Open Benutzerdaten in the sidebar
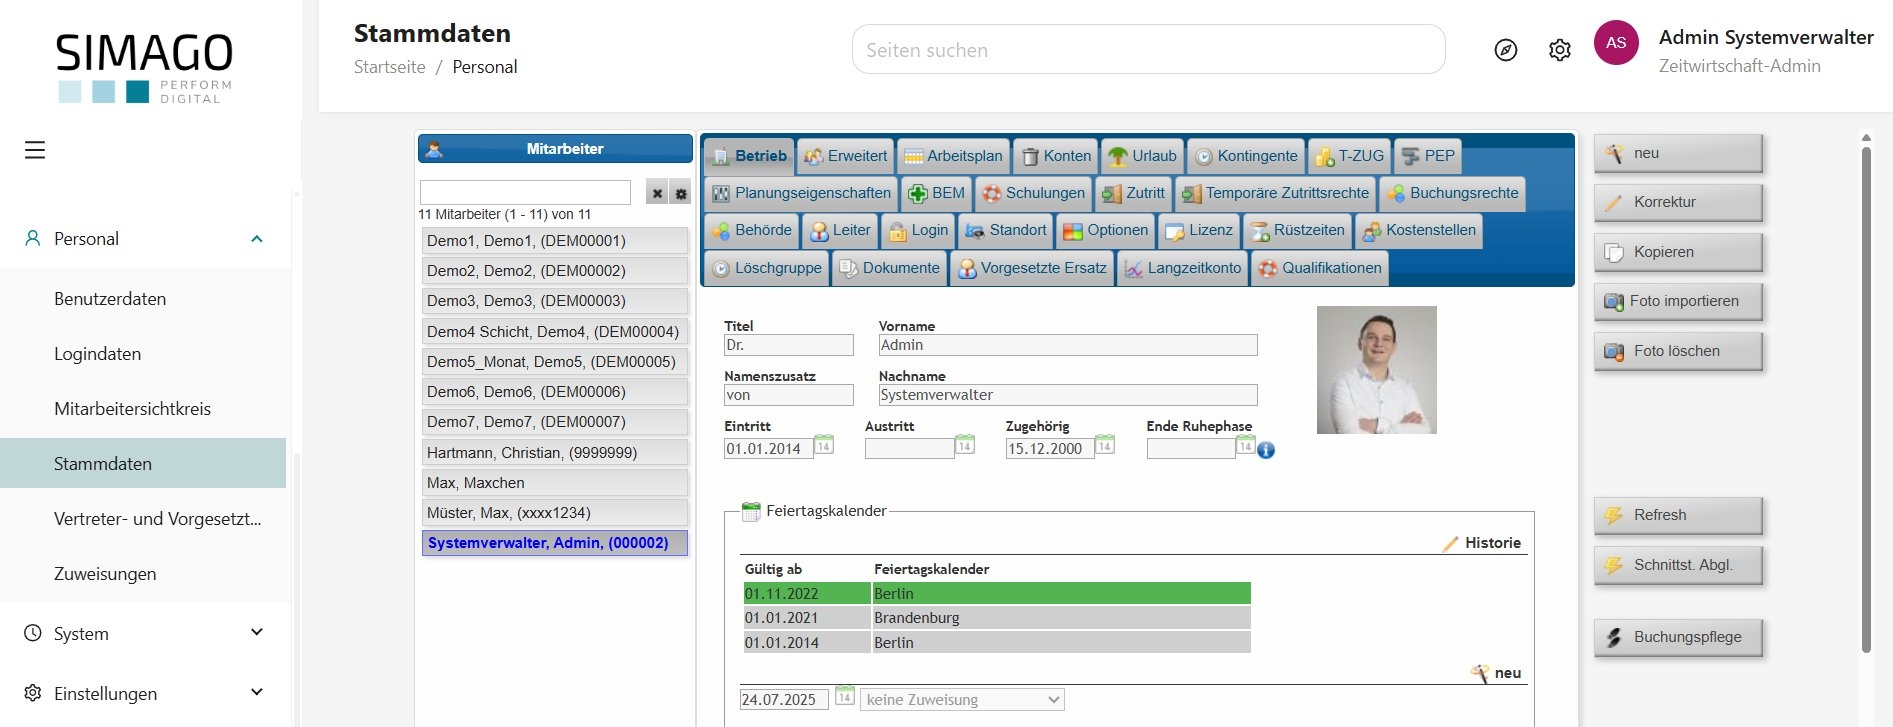This screenshot has width=1893, height=727. (110, 299)
